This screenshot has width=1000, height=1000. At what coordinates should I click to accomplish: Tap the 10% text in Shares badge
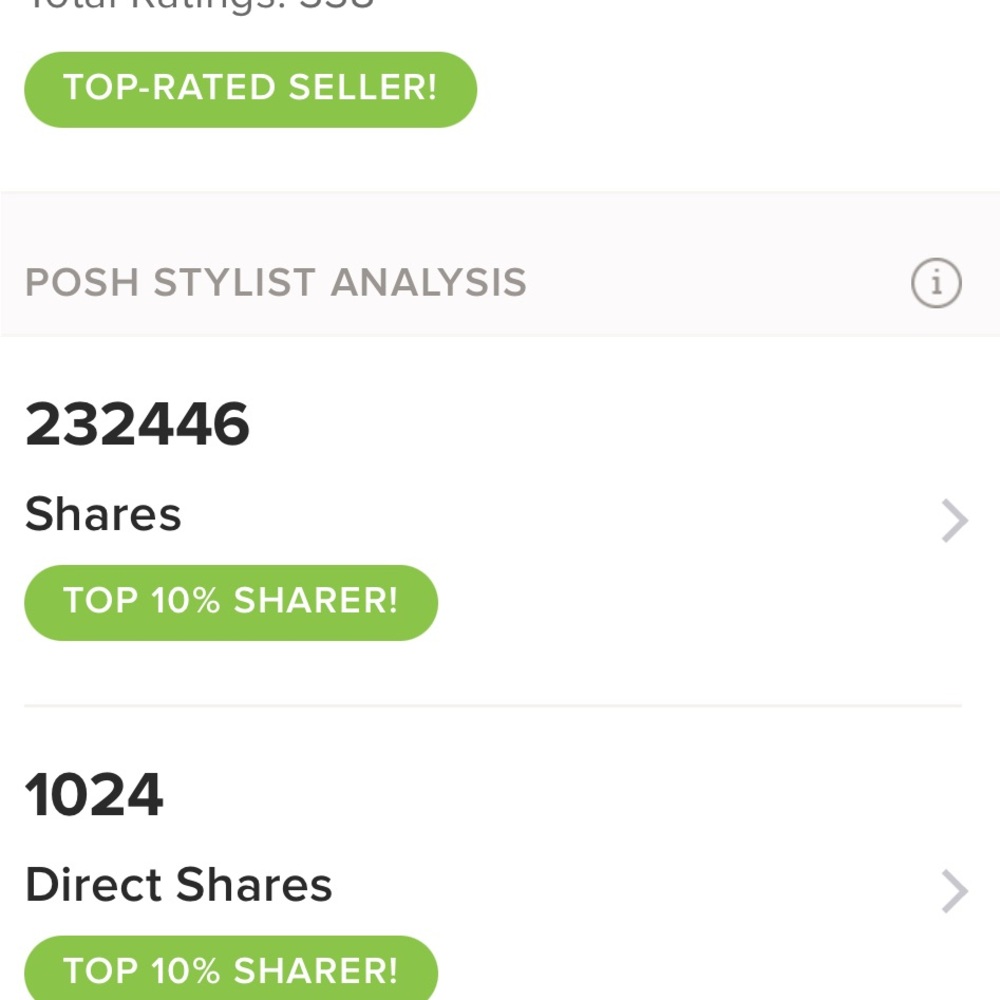click(186, 601)
